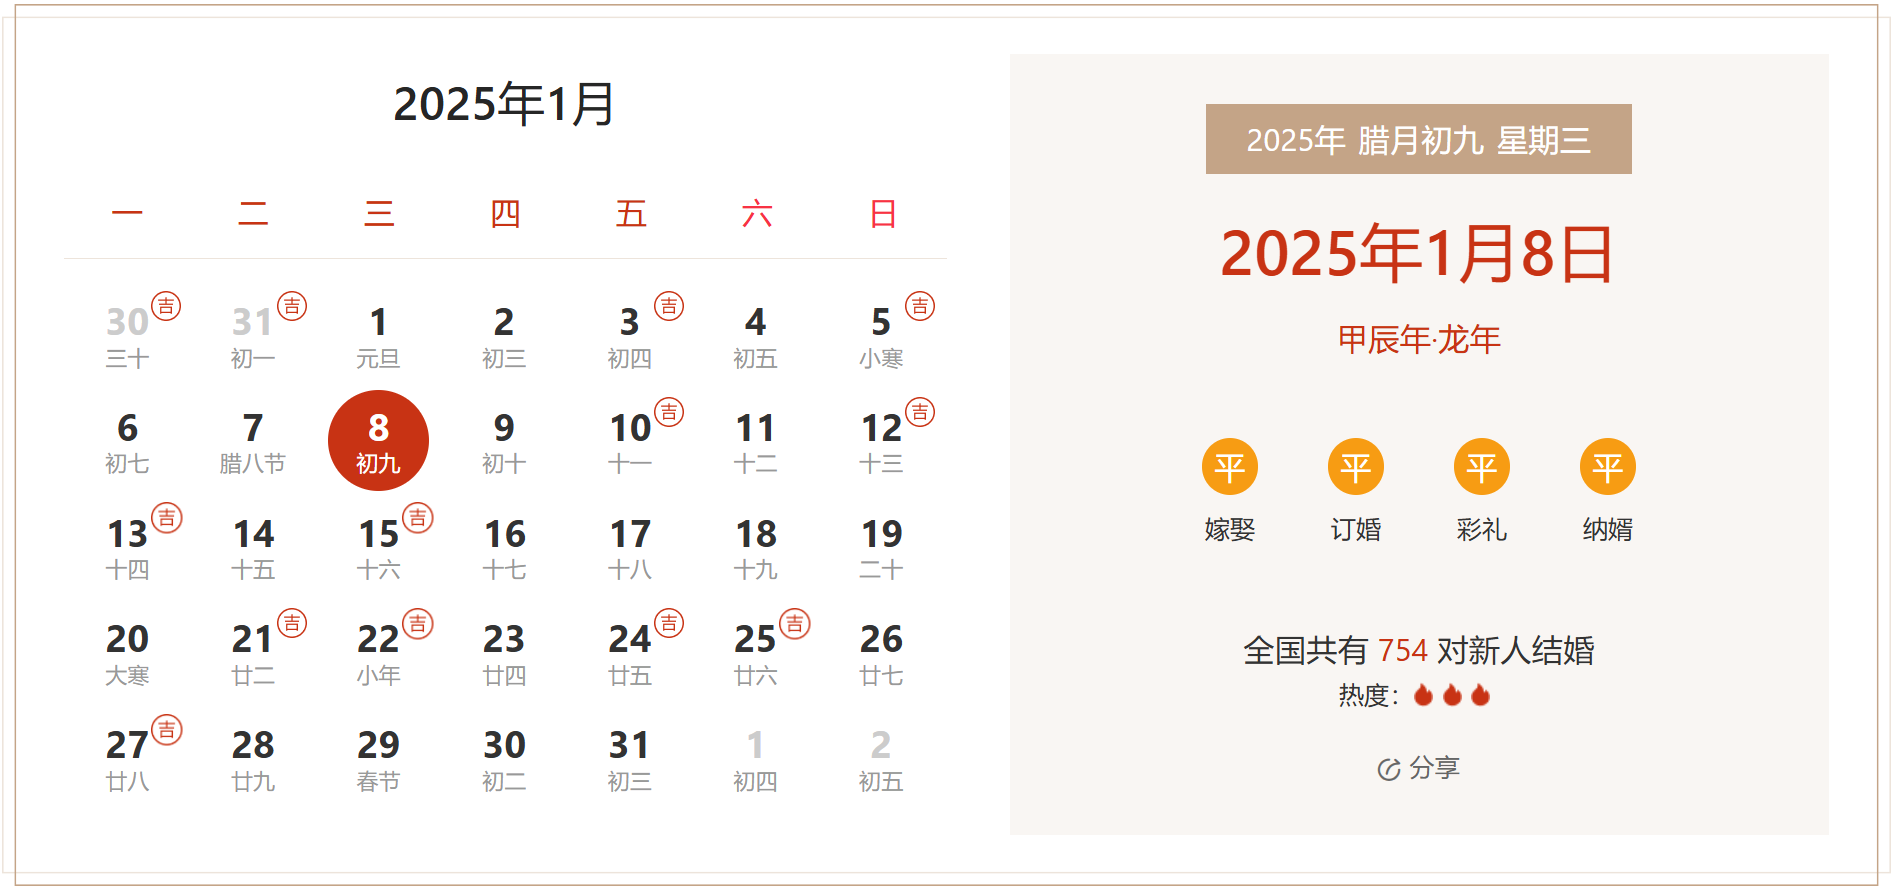Viewport: 1898px width, 889px height.
Task: Select January 29 春节
Action: point(379,760)
